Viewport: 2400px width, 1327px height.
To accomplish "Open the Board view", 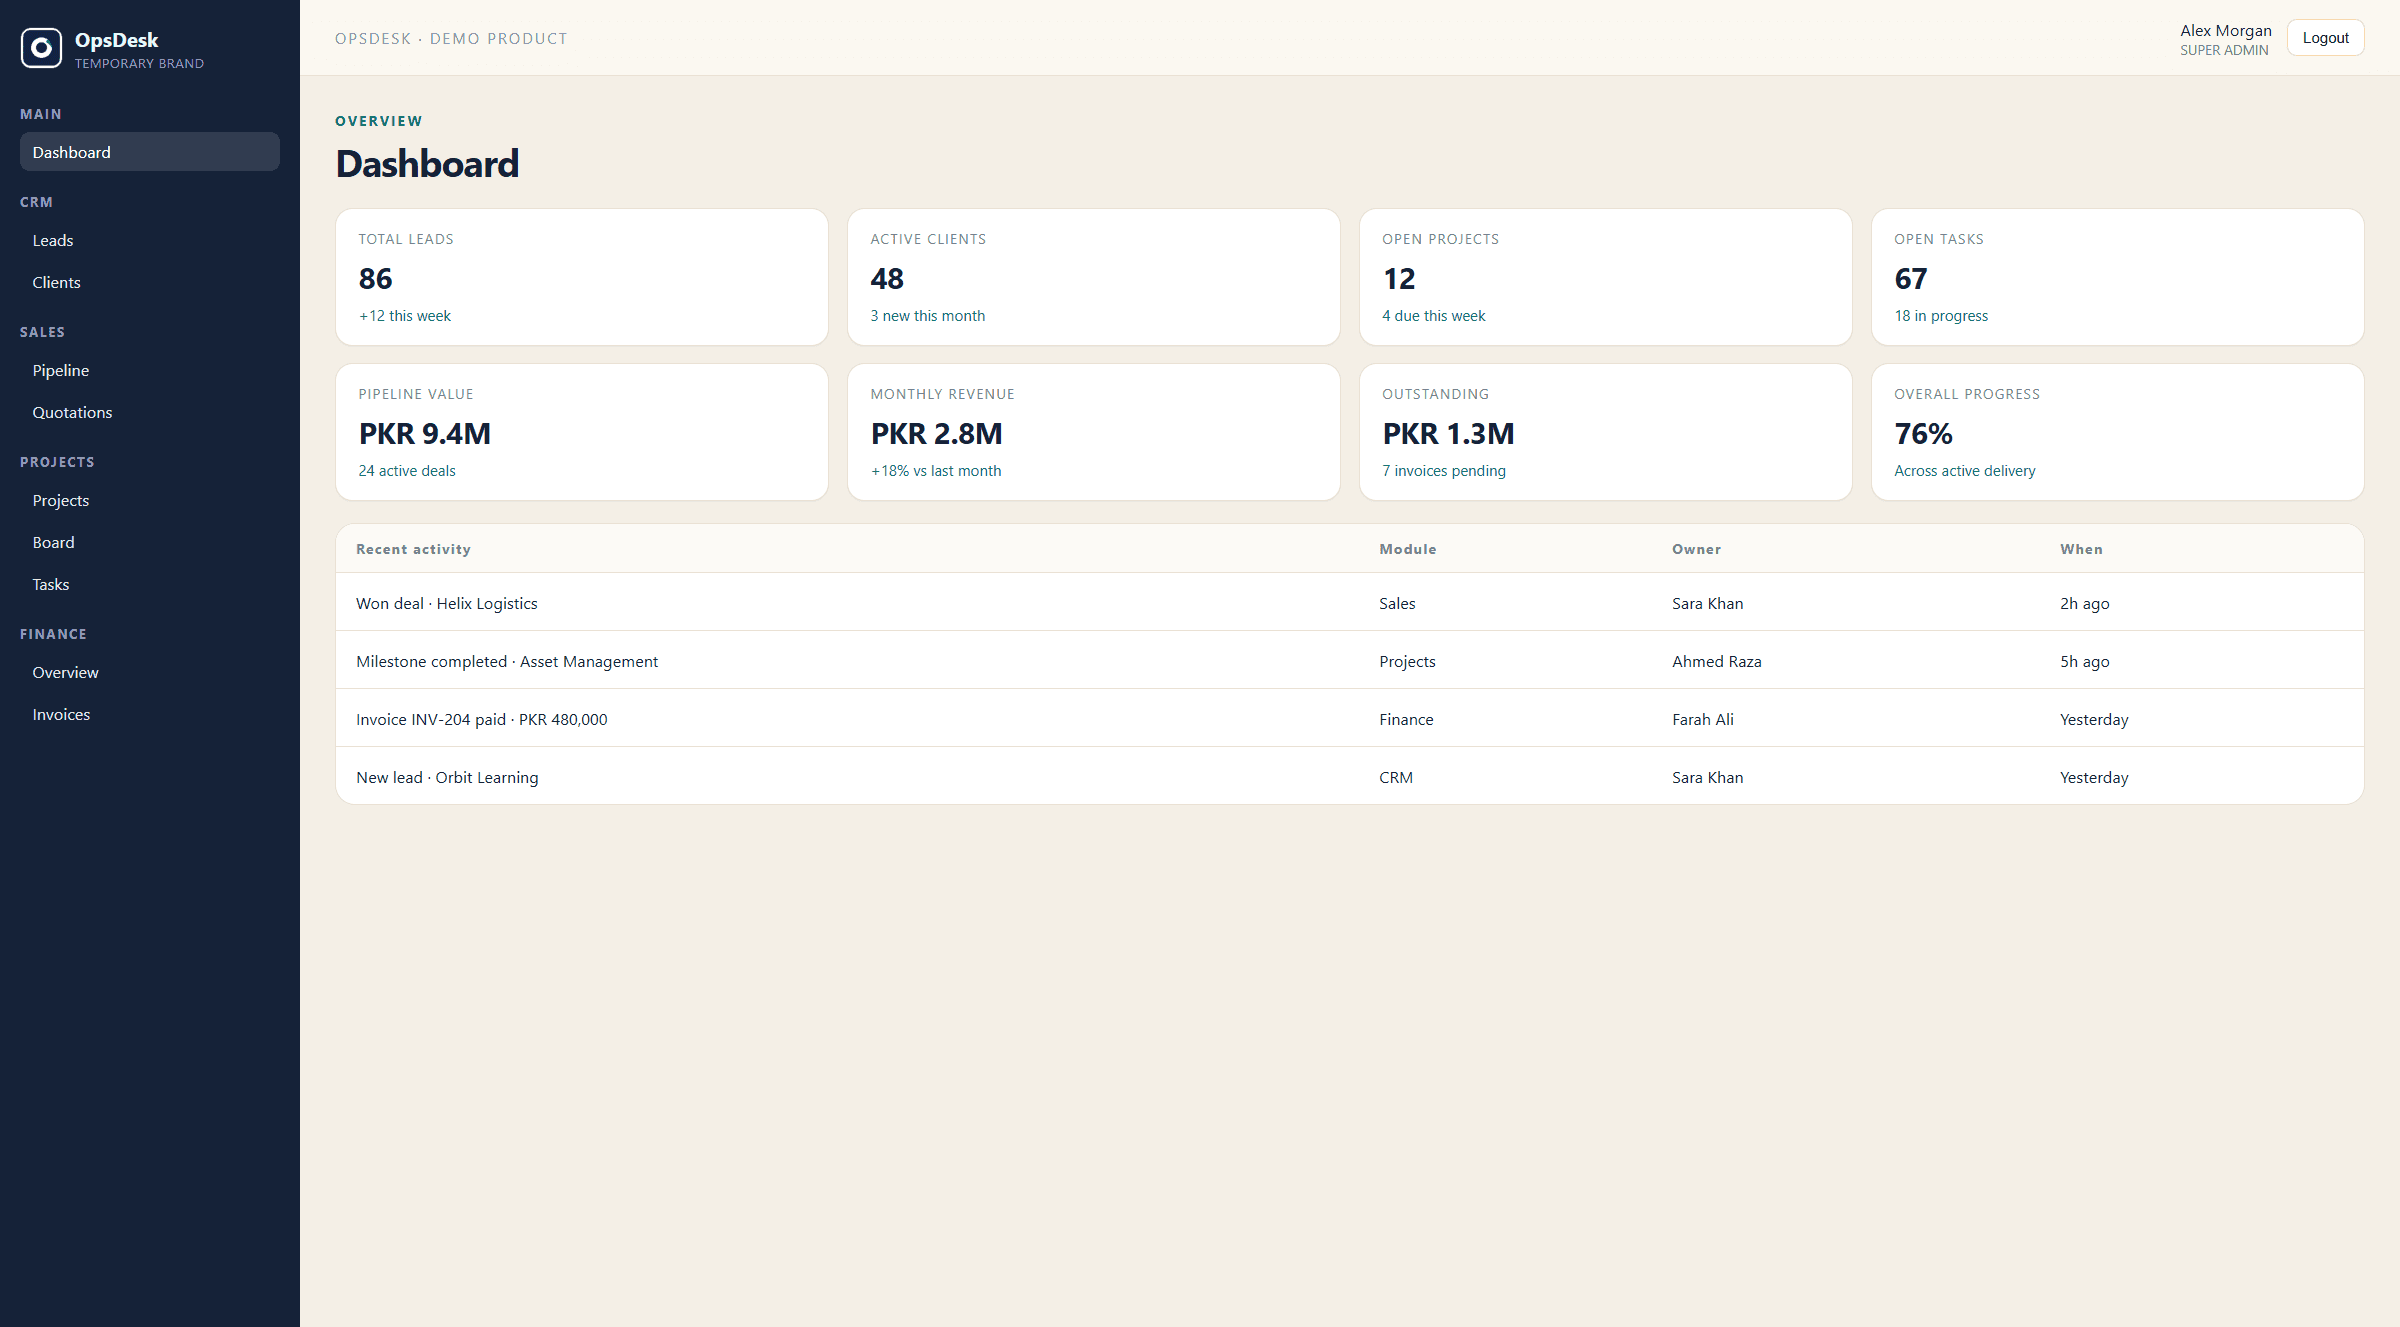I will [x=150, y=542].
